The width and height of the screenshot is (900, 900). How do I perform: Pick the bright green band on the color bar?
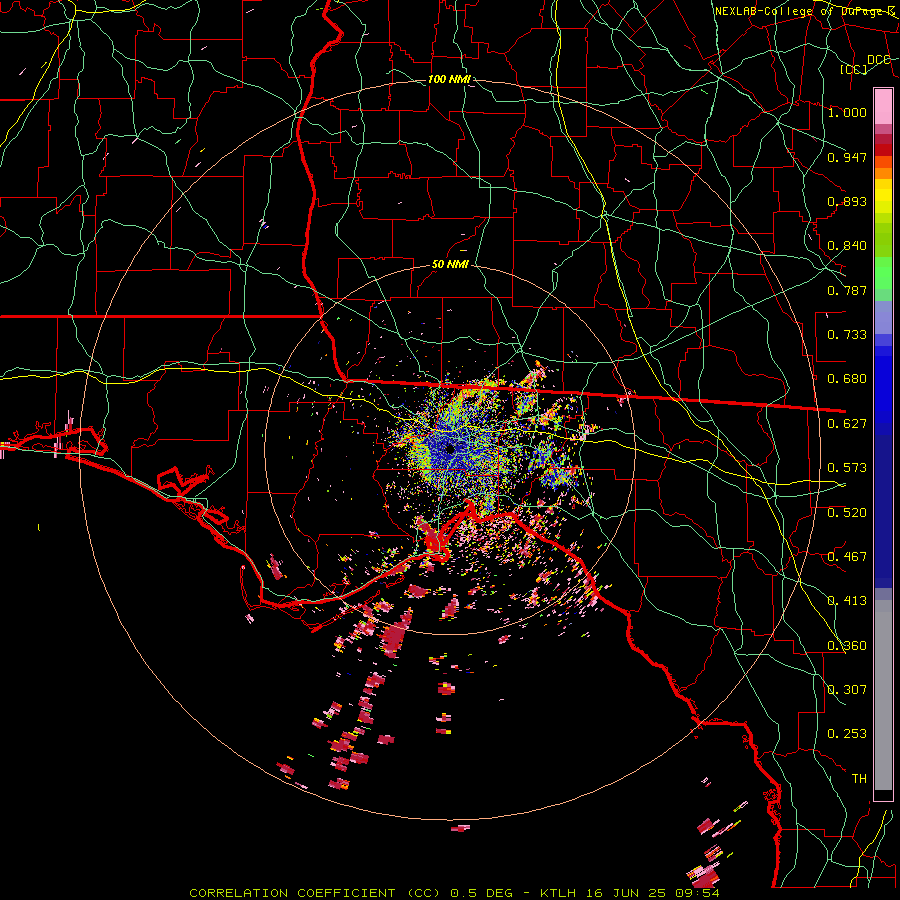[883, 273]
